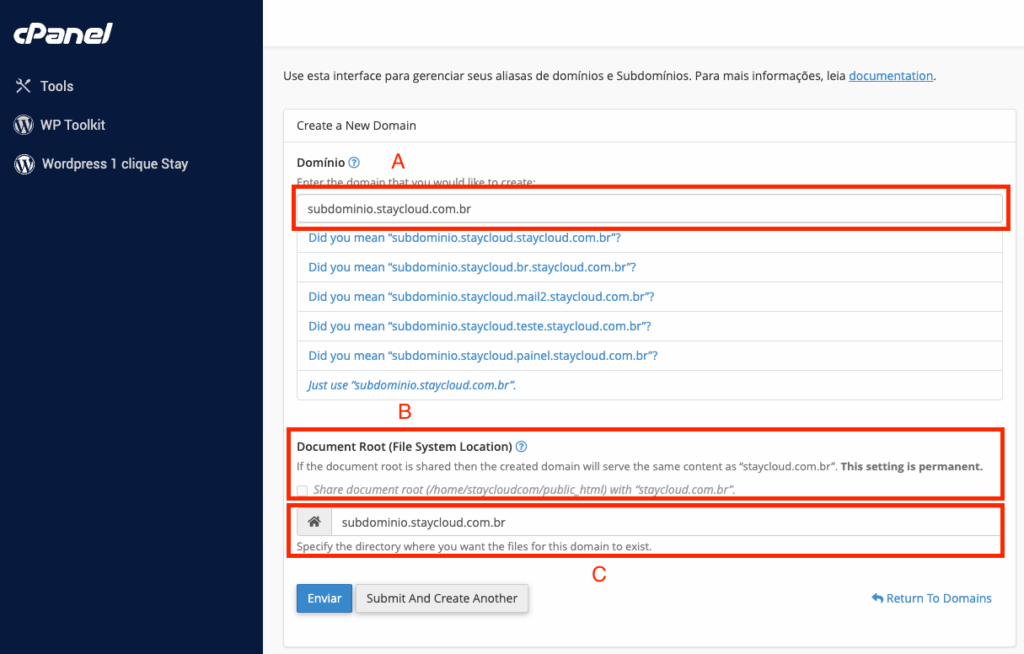The width and height of the screenshot is (1024, 654).
Task: Click the Tools wrench icon
Action: click(24, 86)
